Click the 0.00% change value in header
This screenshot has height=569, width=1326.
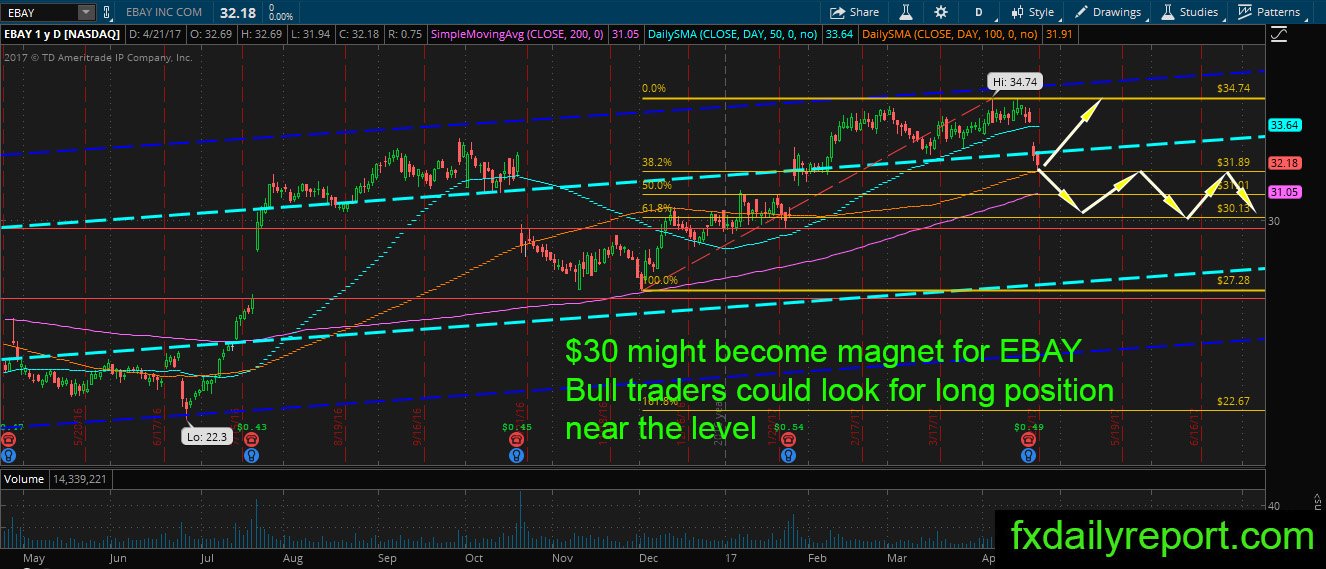tap(281, 17)
